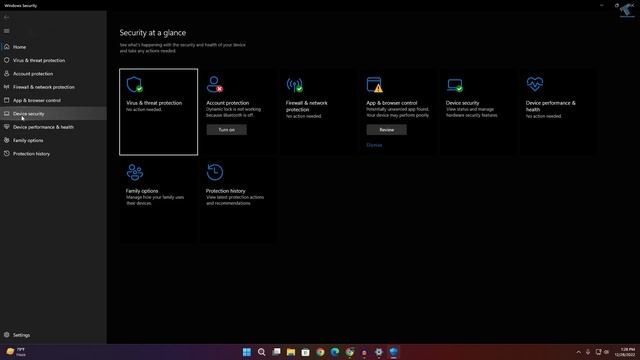Open Virus & threat protection sidebar item

[x=53, y=60]
